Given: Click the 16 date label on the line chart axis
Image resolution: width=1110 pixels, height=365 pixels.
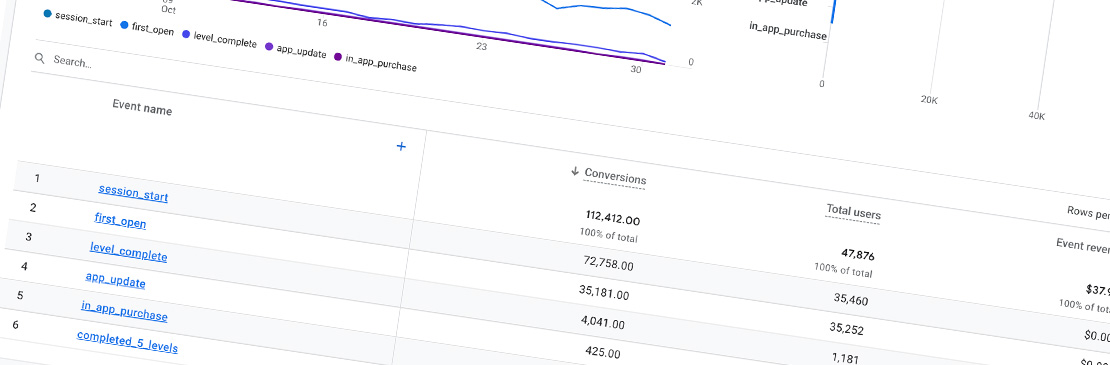Looking at the screenshot, I should (322, 23).
